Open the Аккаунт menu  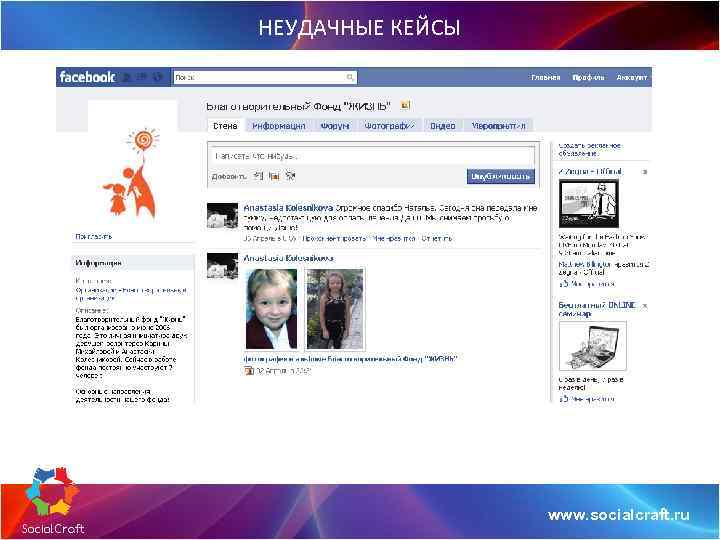pos(631,78)
